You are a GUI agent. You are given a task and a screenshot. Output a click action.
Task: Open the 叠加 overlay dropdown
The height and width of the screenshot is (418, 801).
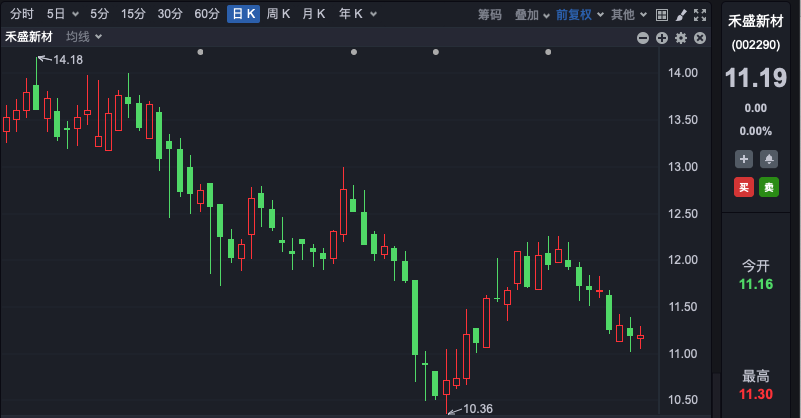pos(532,15)
